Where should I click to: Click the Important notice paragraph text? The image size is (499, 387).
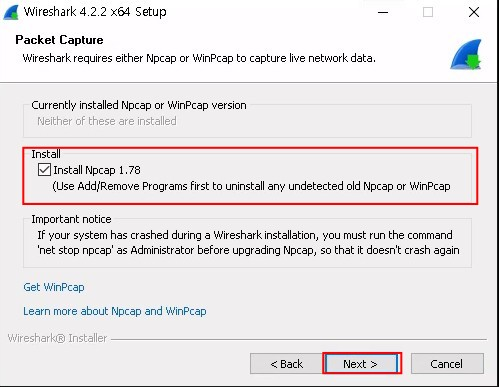tap(248, 242)
